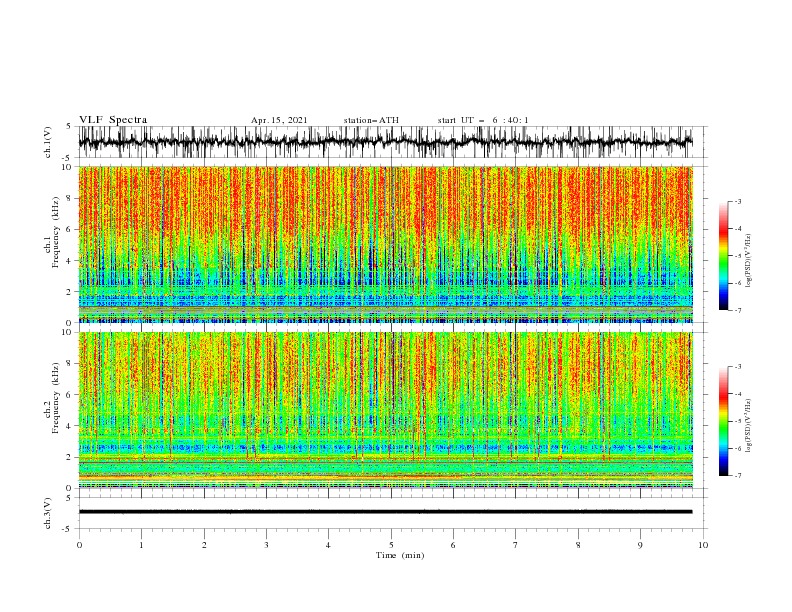Viewport: 792px width, 612px height.
Task: Click time axis tick label '1'
Action: [x=141, y=545]
